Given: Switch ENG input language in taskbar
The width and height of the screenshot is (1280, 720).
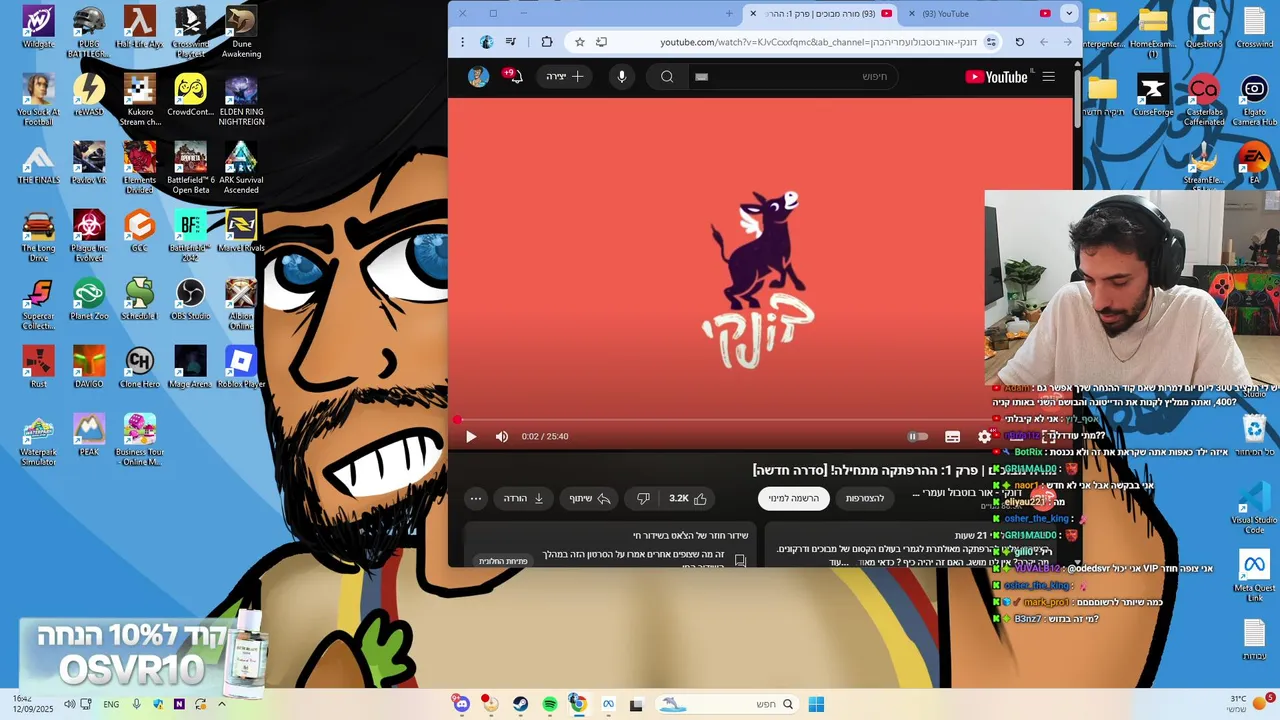Looking at the screenshot, I should click(x=111, y=704).
